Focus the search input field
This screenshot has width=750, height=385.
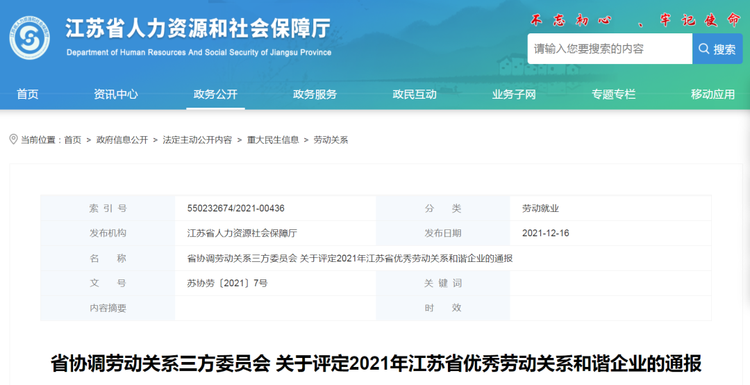coord(610,48)
